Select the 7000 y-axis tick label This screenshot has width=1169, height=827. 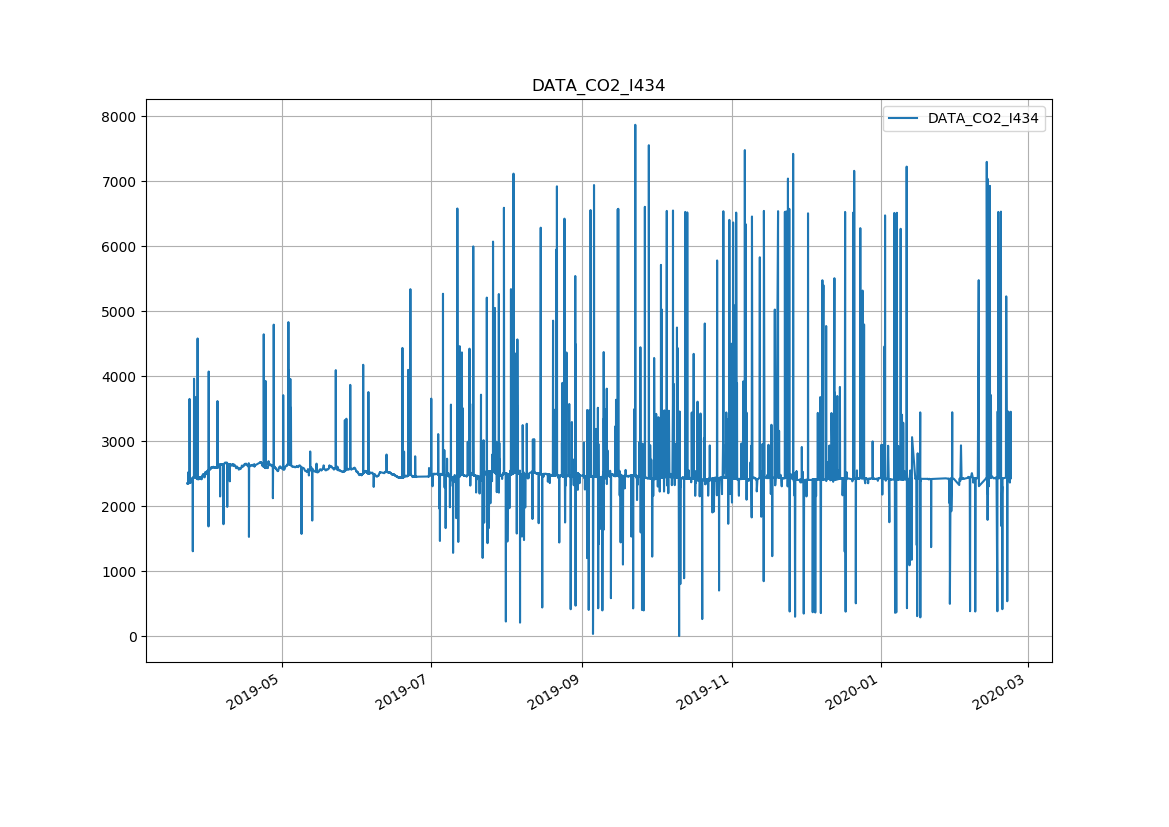click(x=120, y=182)
